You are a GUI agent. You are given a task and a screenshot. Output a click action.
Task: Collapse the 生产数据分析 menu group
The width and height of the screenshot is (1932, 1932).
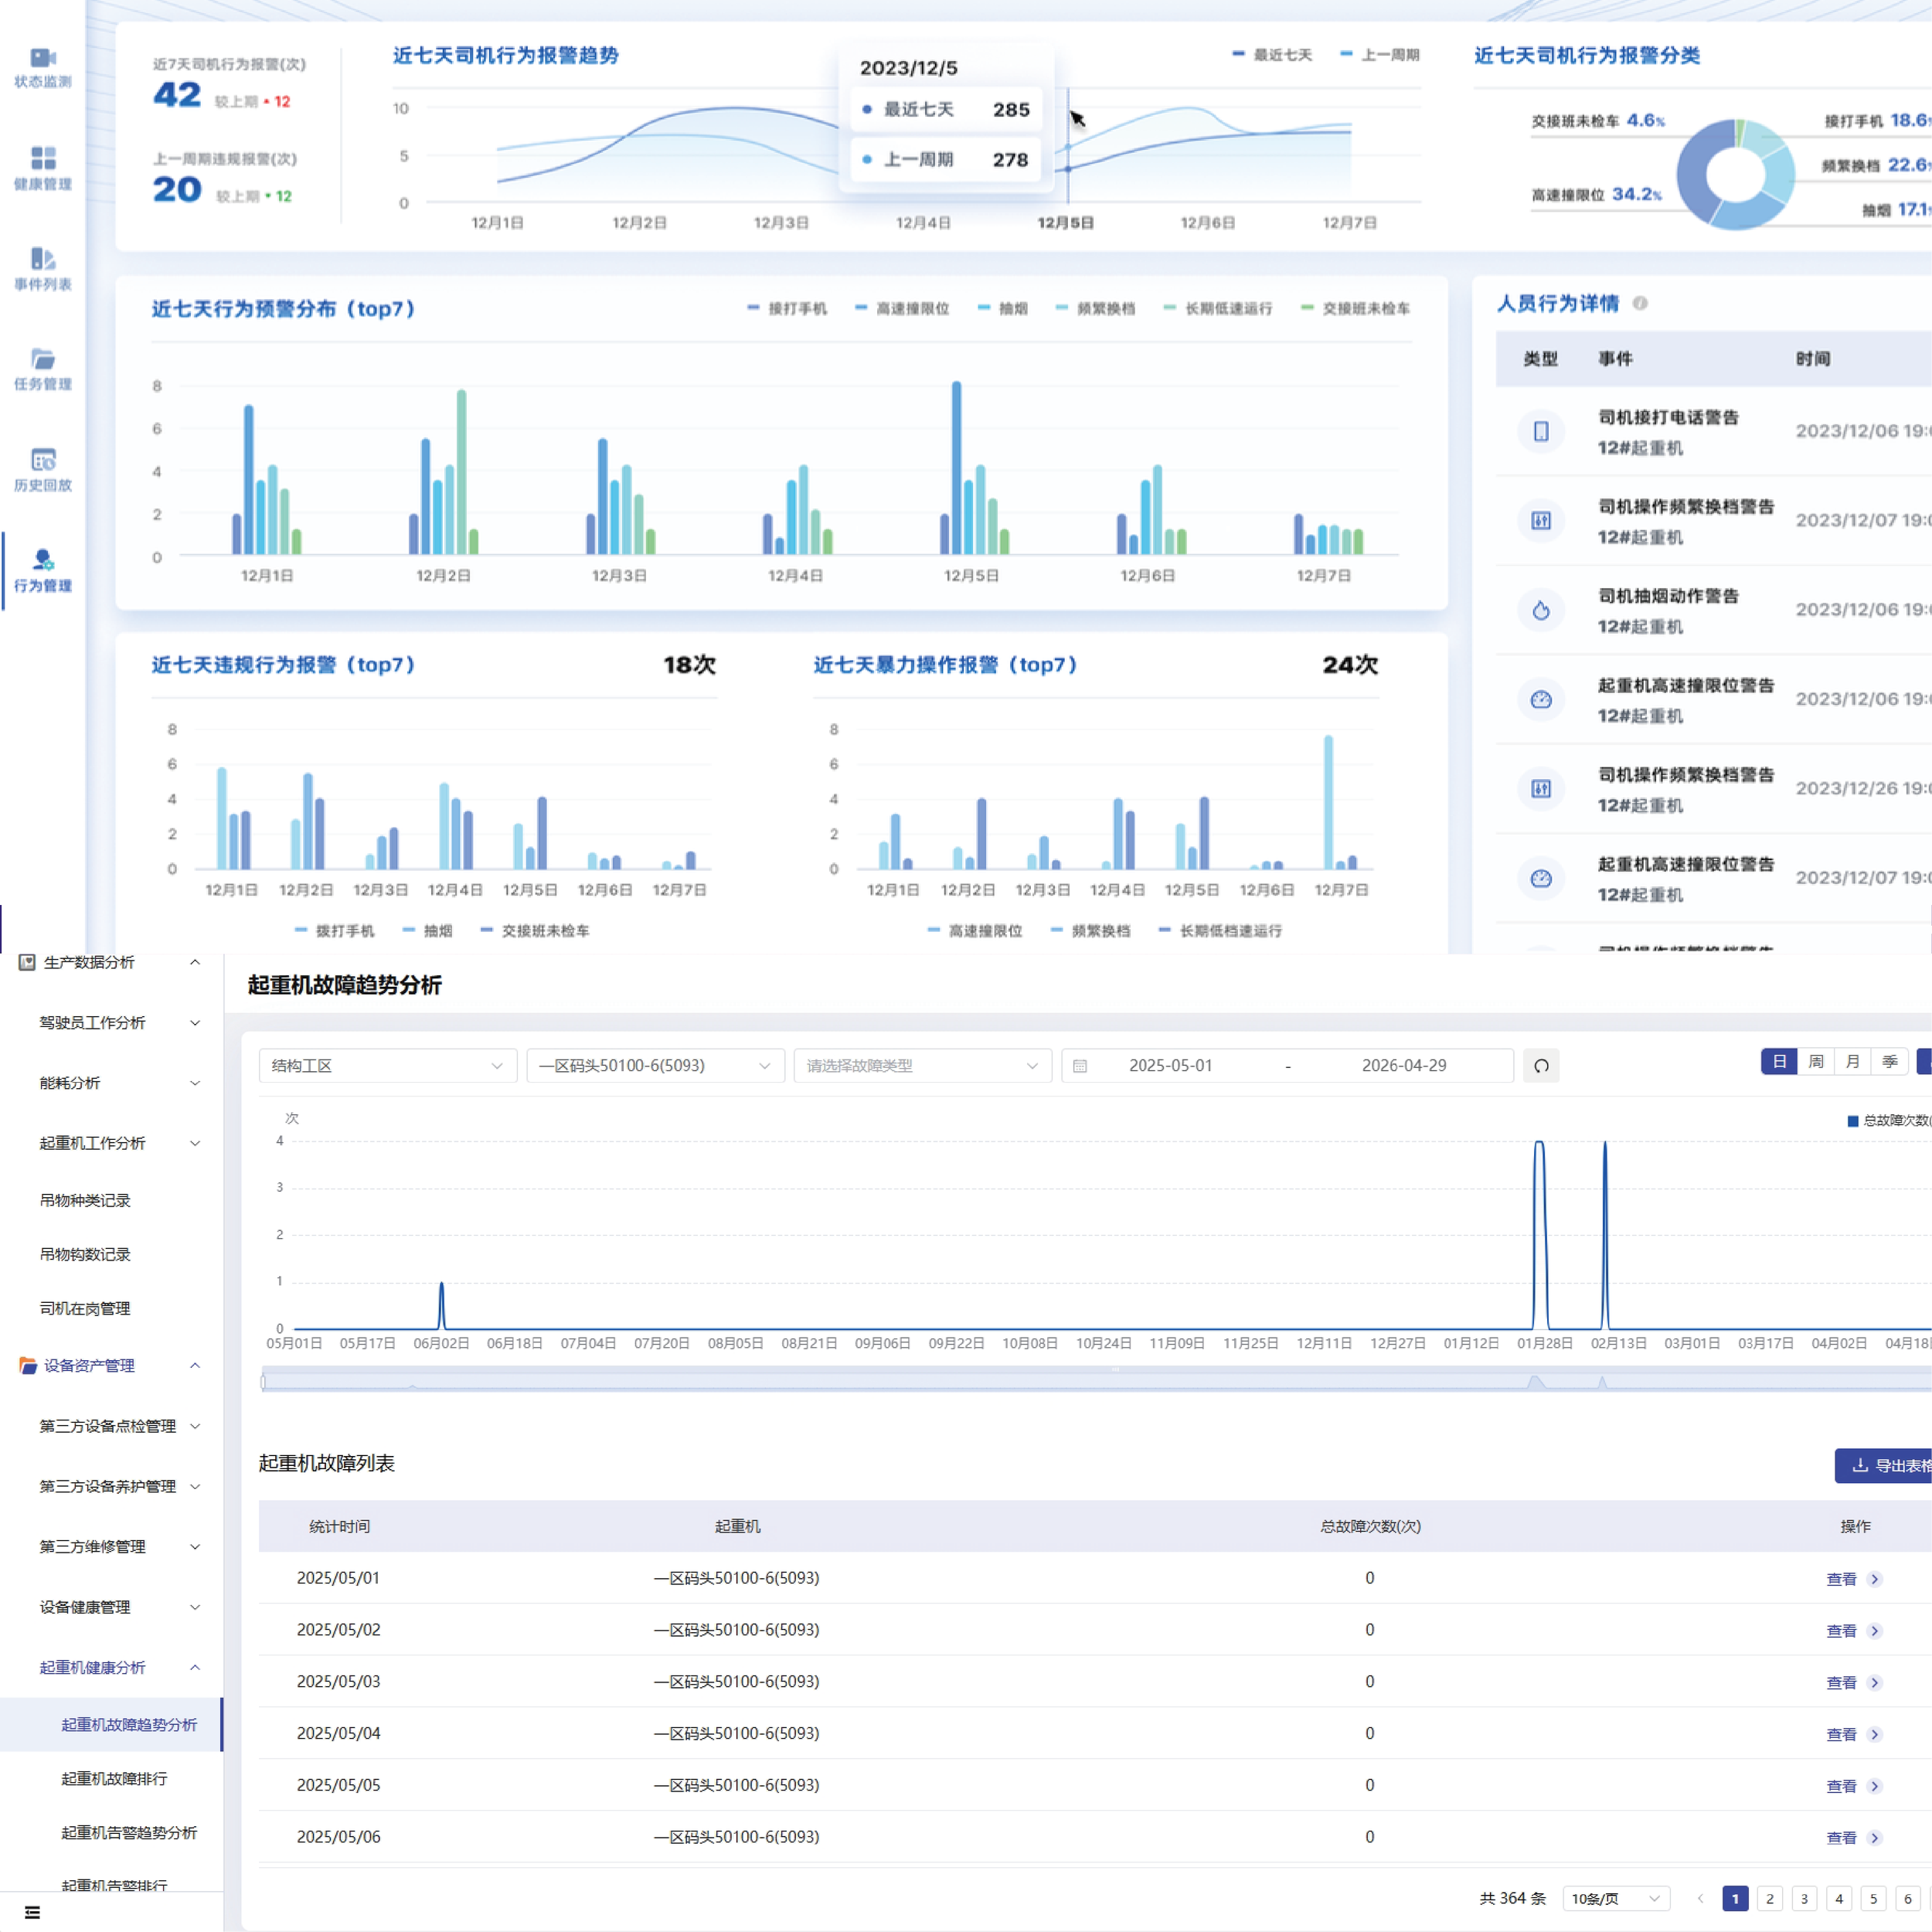pos(195,962)
